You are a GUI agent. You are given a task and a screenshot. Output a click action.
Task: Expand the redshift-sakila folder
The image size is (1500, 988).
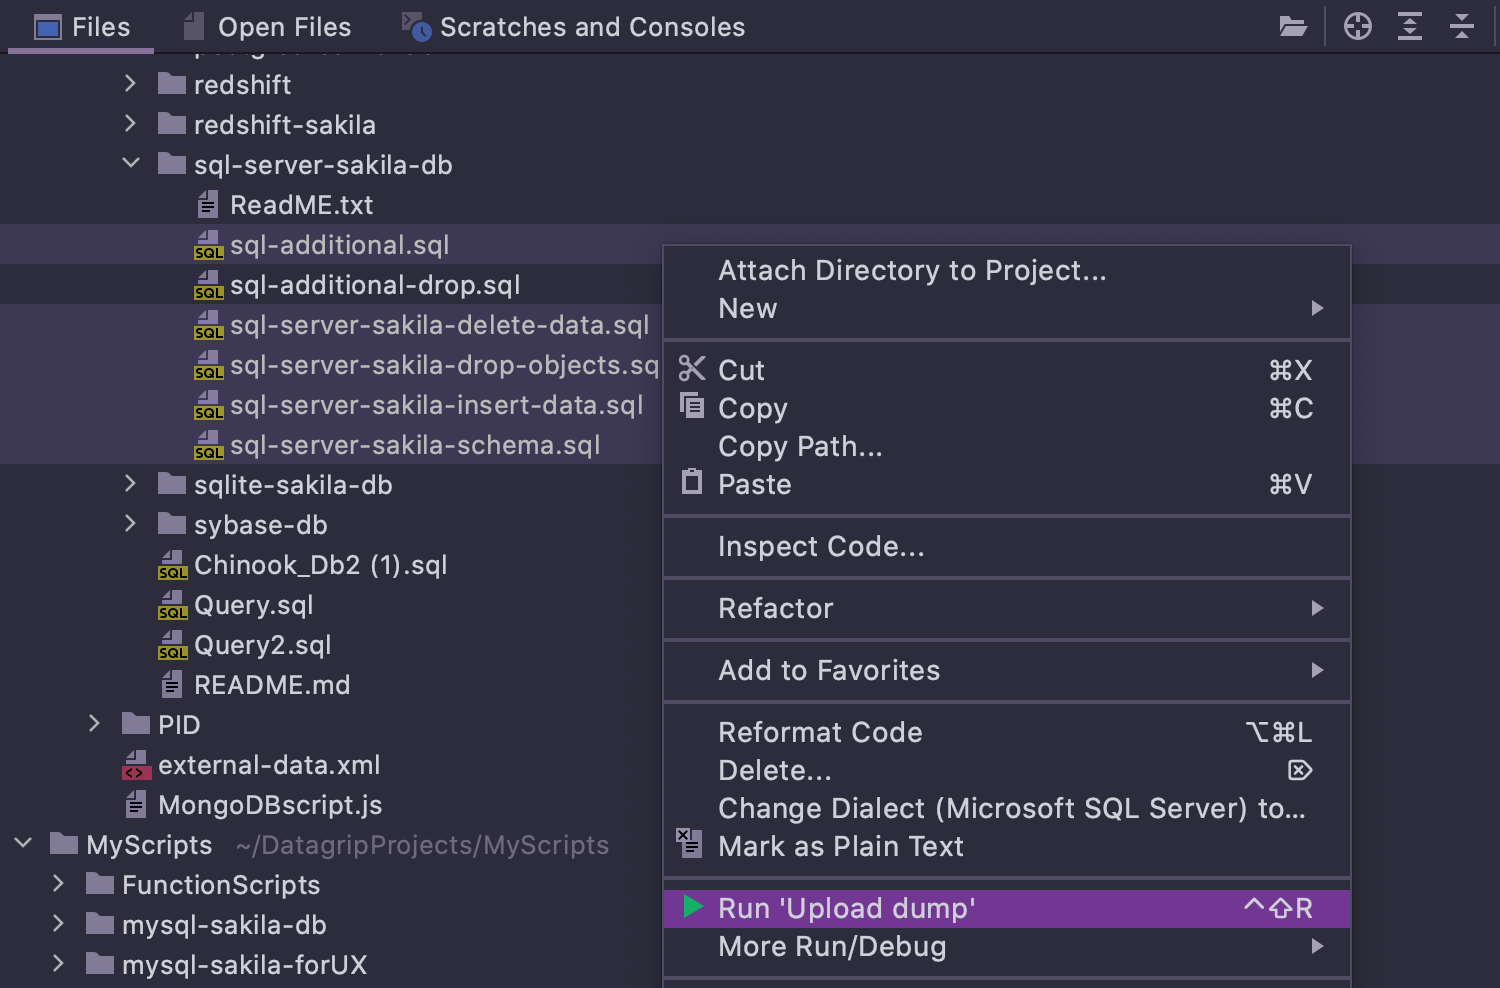click(x=130, y=124)
